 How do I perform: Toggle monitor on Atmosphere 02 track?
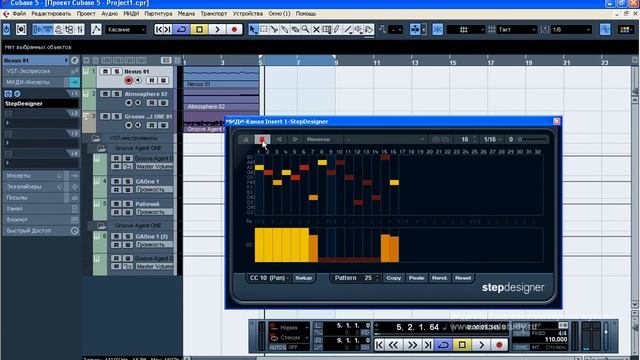[x=138, y=103]
